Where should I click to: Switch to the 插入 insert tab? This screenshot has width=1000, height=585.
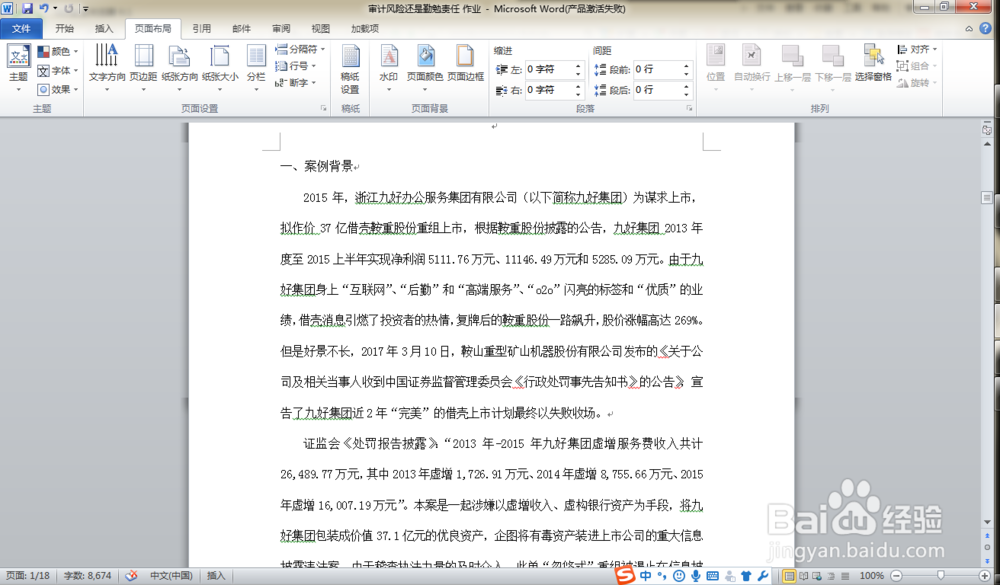coord(104,29)
